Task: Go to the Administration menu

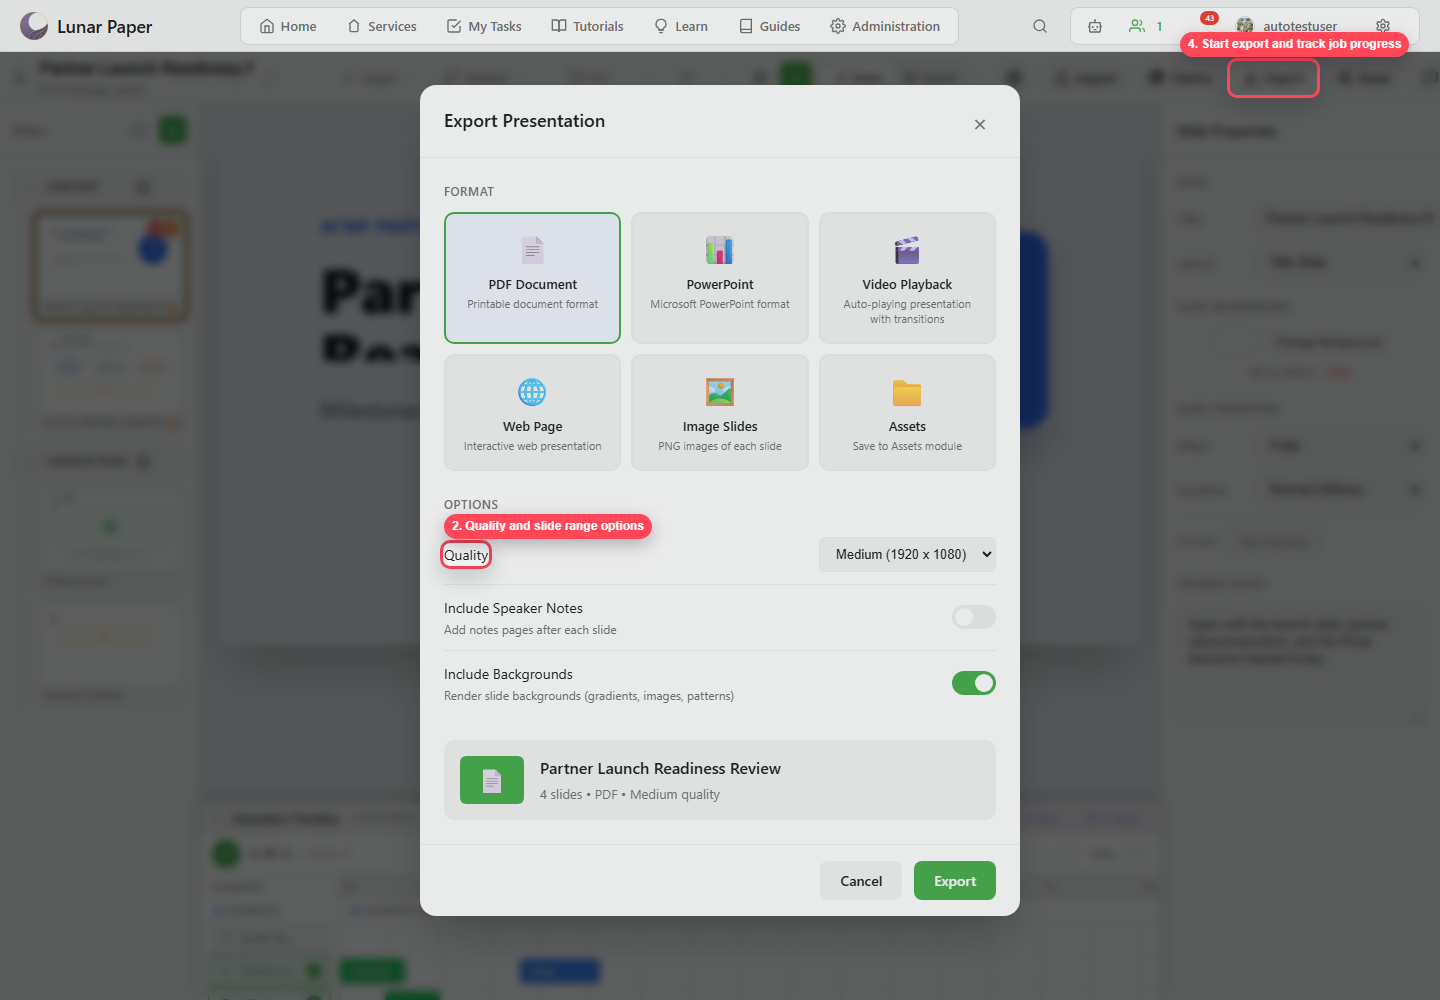Action: pyautogui.click(x=885, y=26)
